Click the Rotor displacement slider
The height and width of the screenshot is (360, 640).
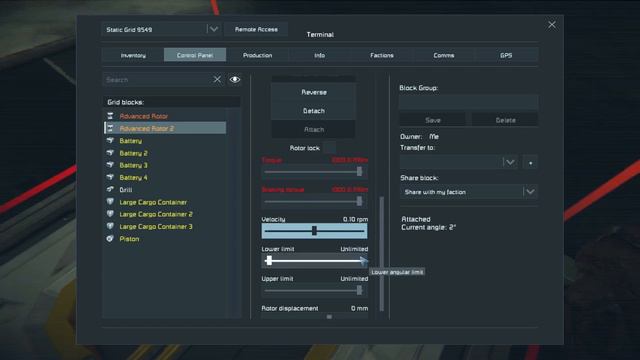[x=314, y=316]
